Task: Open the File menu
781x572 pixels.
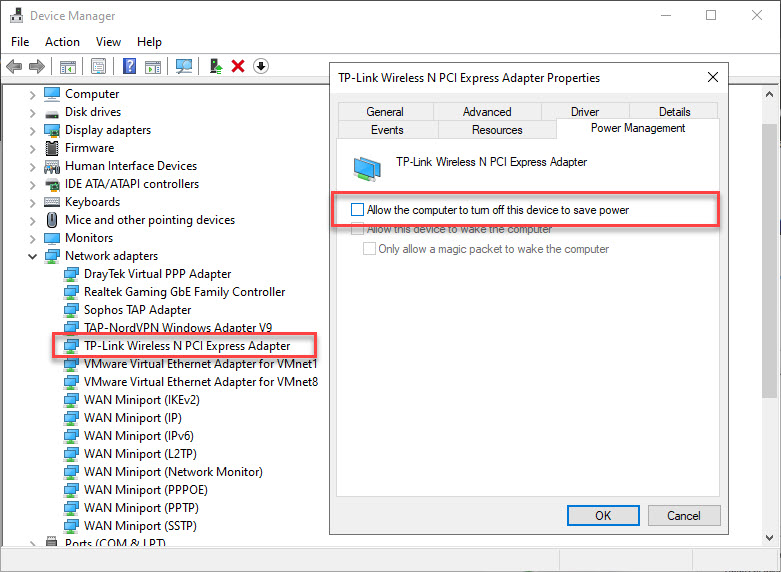Action: pyautogui.click(x=20, y=42)
